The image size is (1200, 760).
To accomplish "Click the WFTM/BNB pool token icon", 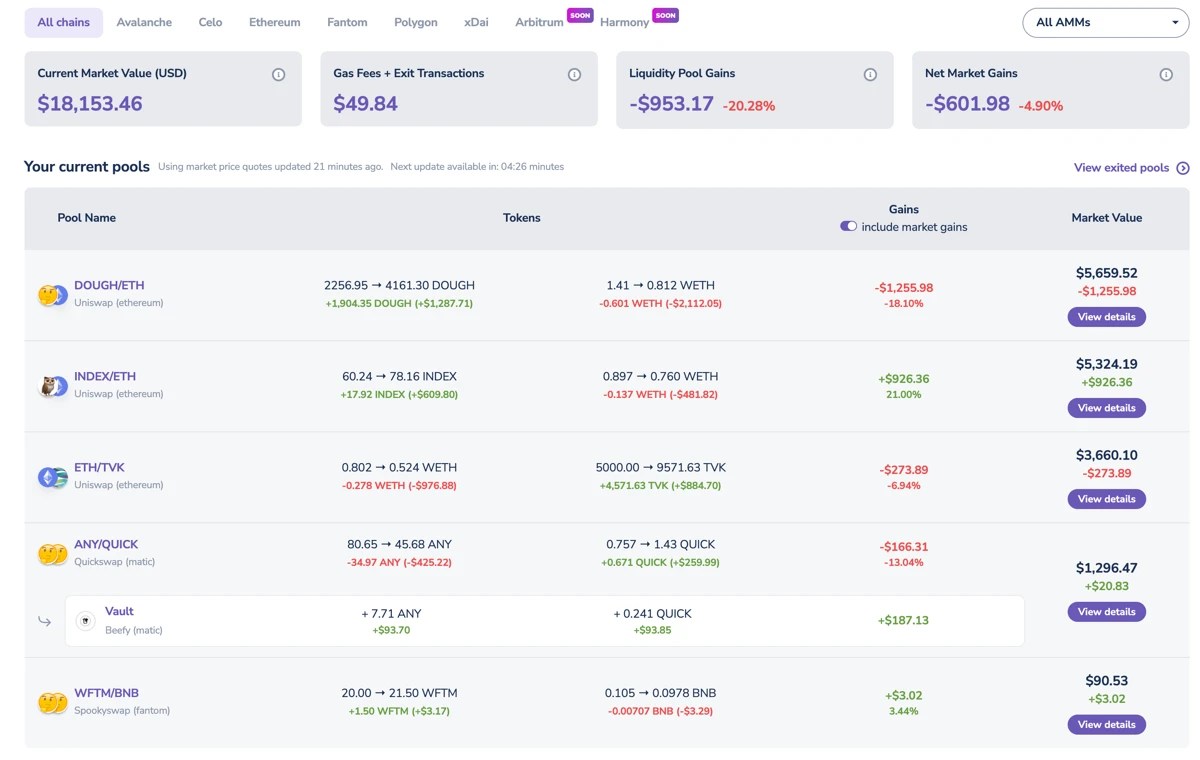I will [52, 703].
